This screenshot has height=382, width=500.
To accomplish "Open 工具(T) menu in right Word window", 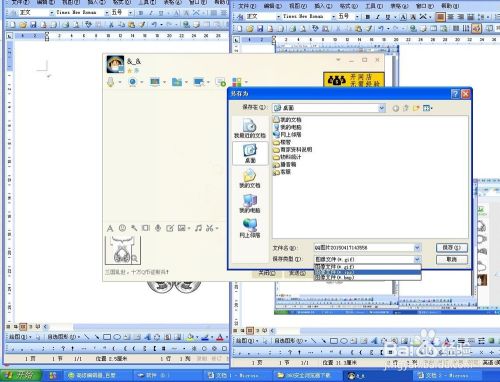I will click(374, 6).
